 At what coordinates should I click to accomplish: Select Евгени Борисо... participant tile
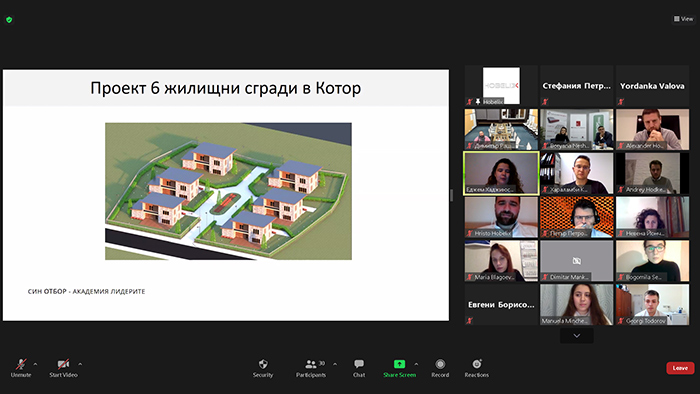point(501,305)
